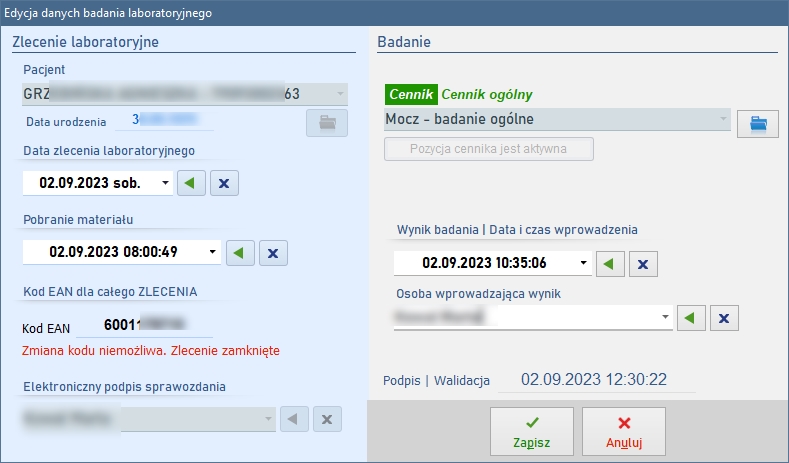Open Pobranie materiału datetime dropdown
The image size is (789, 463).
[x=213, y=252]
